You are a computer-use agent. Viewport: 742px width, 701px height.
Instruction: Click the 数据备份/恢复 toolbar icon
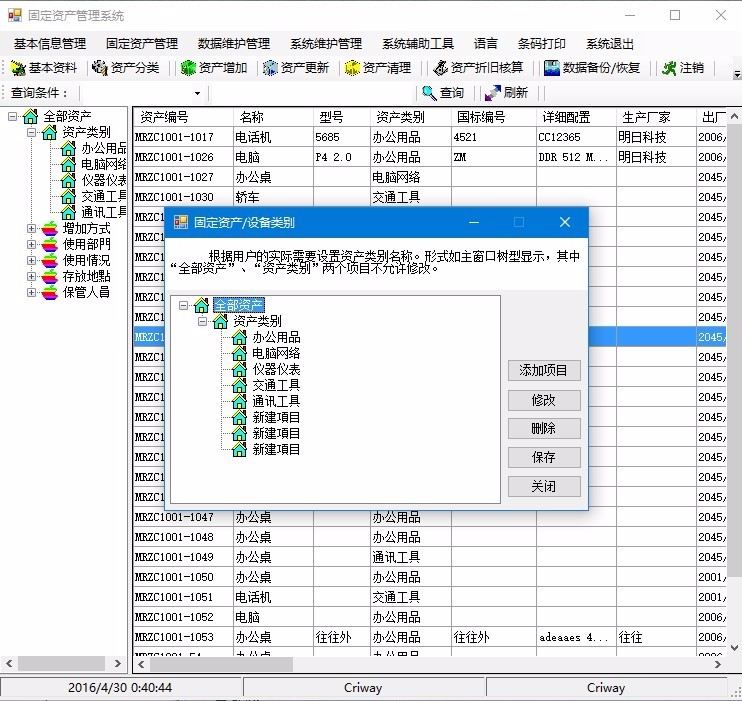(597, 68)
